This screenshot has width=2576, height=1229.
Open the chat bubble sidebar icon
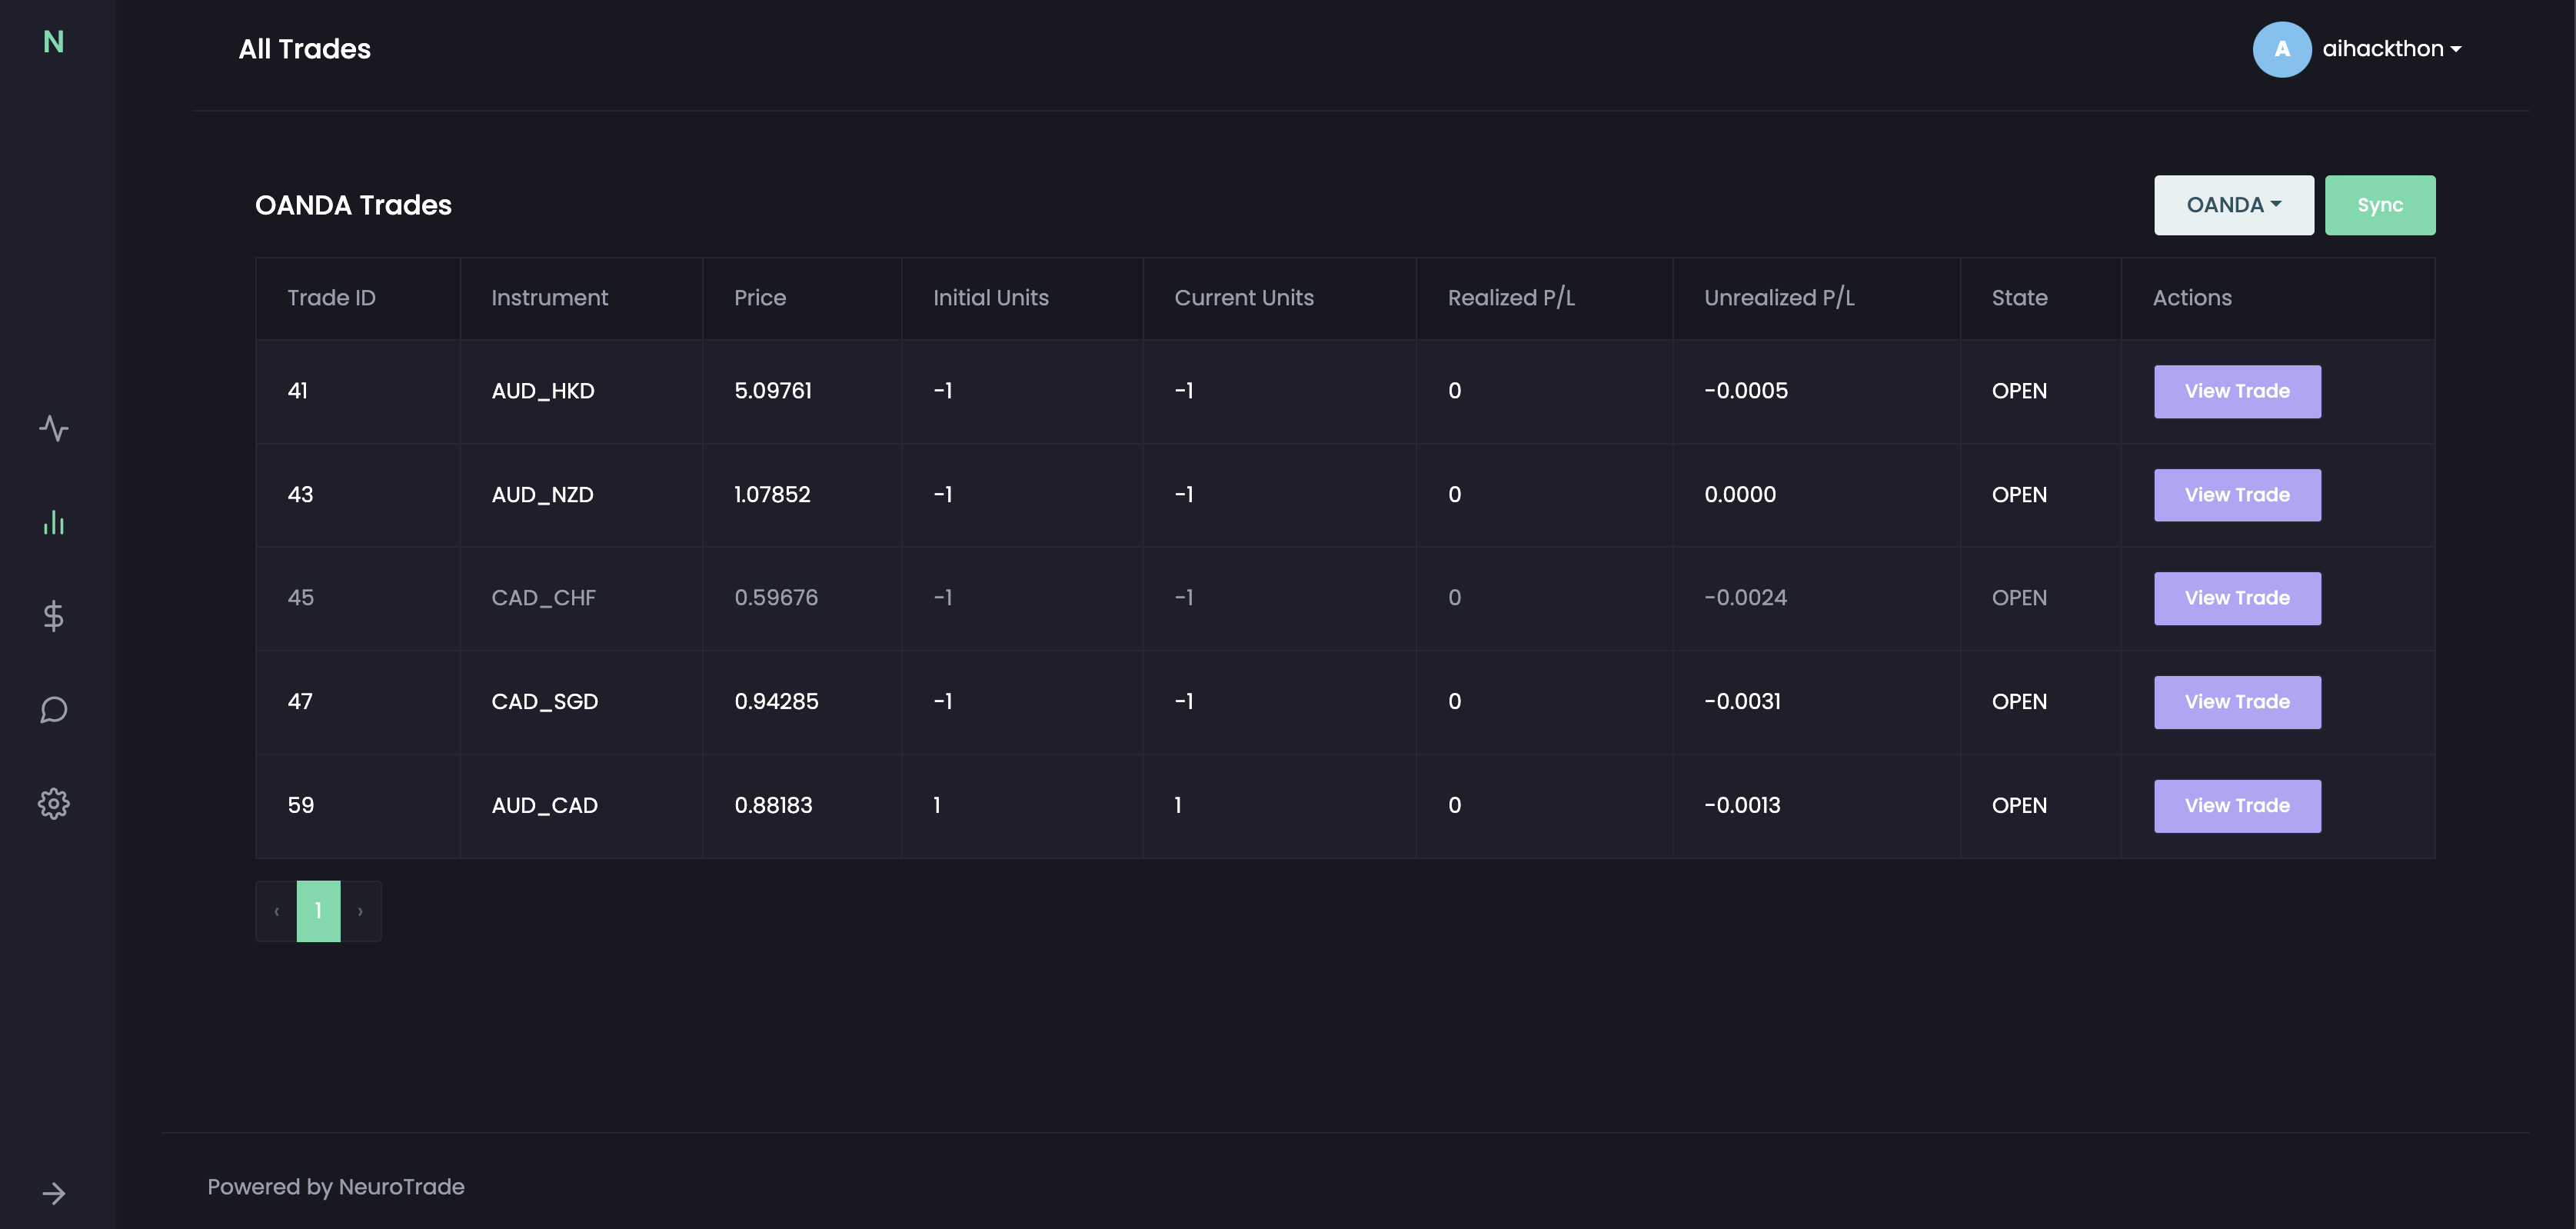click(x=54, y=710)
